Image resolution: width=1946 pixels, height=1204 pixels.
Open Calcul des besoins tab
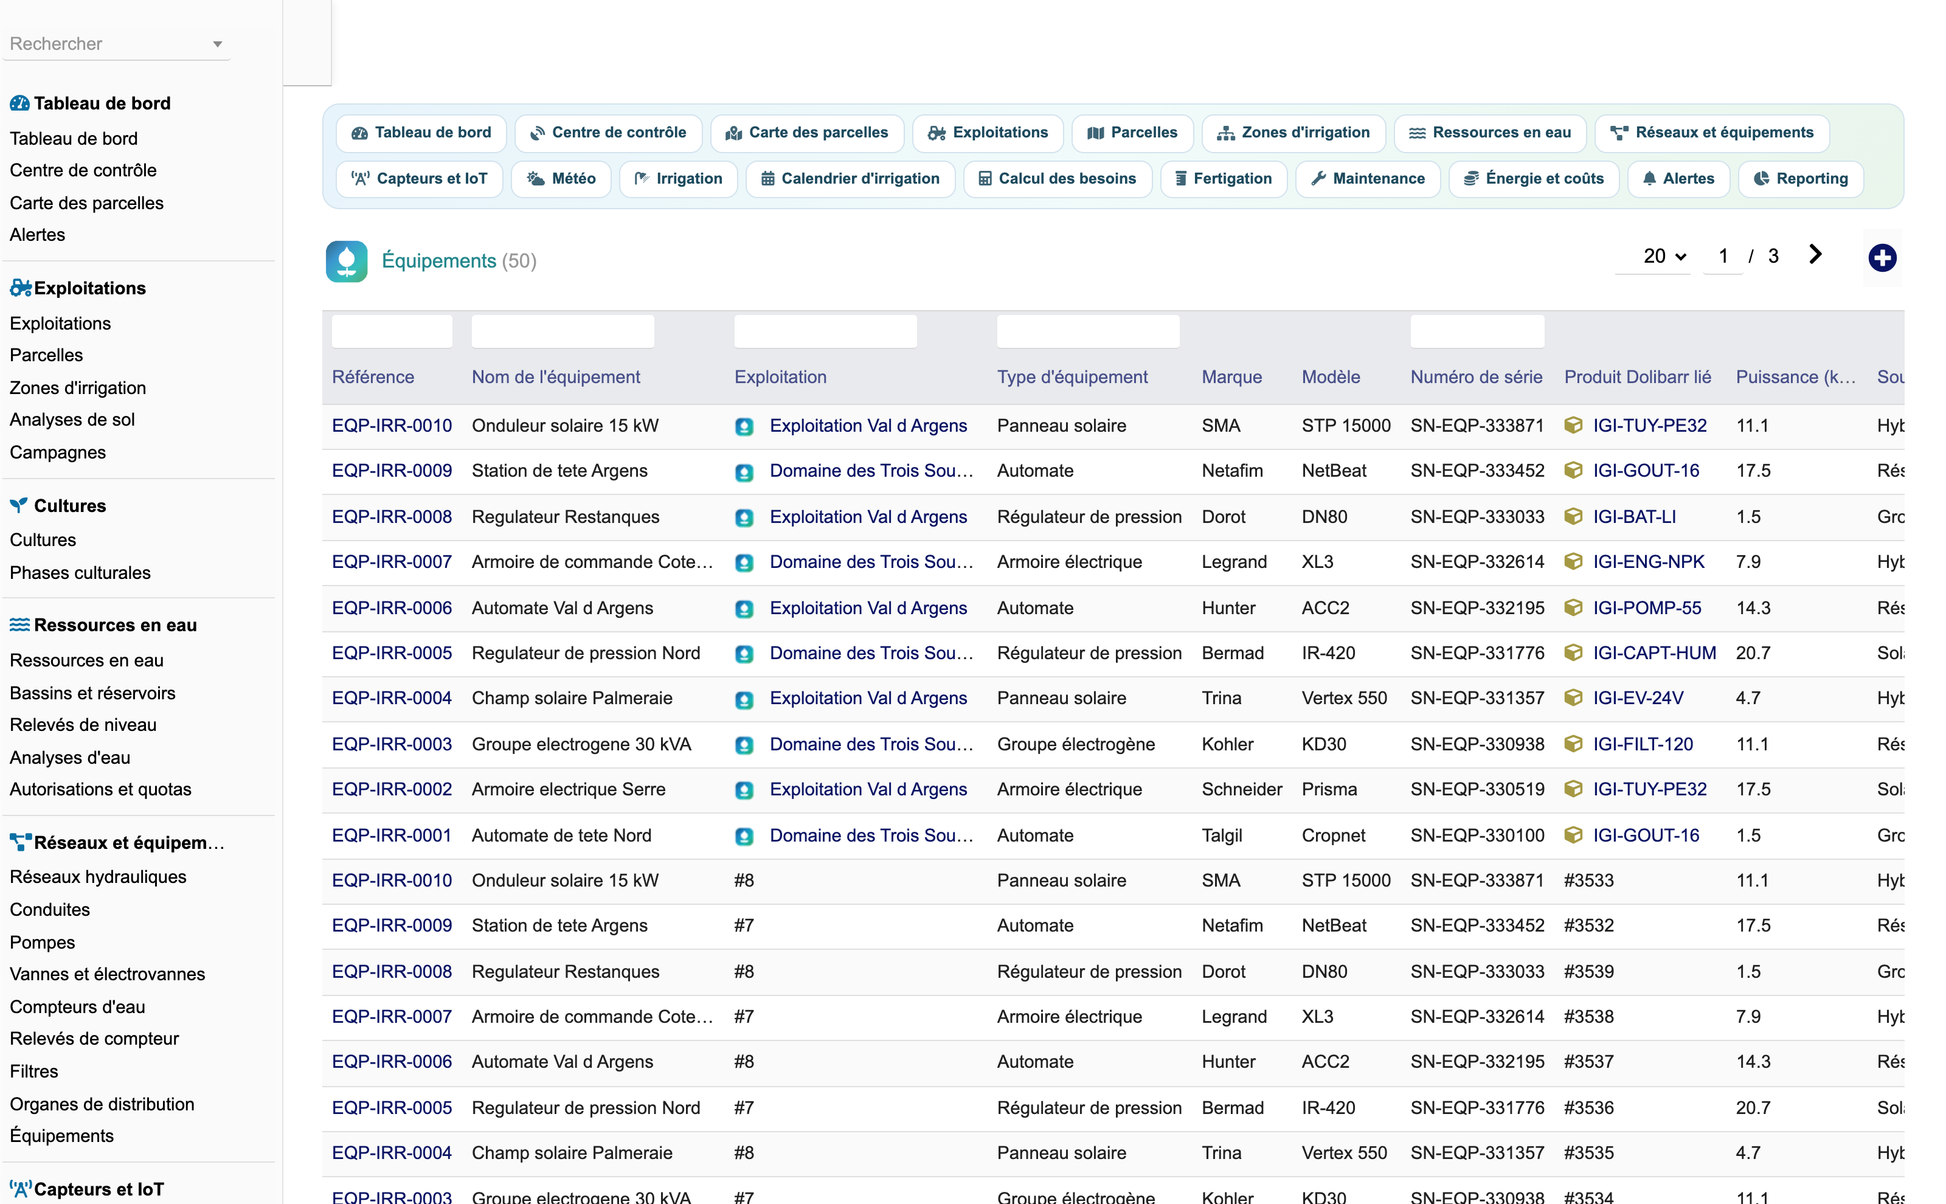[1057, 179]
